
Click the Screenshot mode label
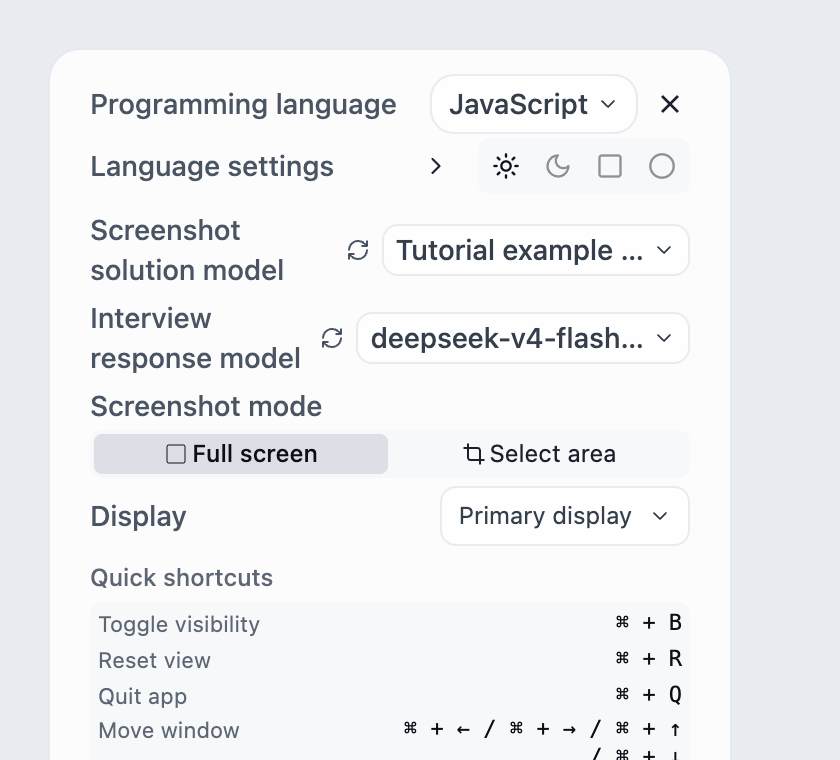(x=206, y=406)
